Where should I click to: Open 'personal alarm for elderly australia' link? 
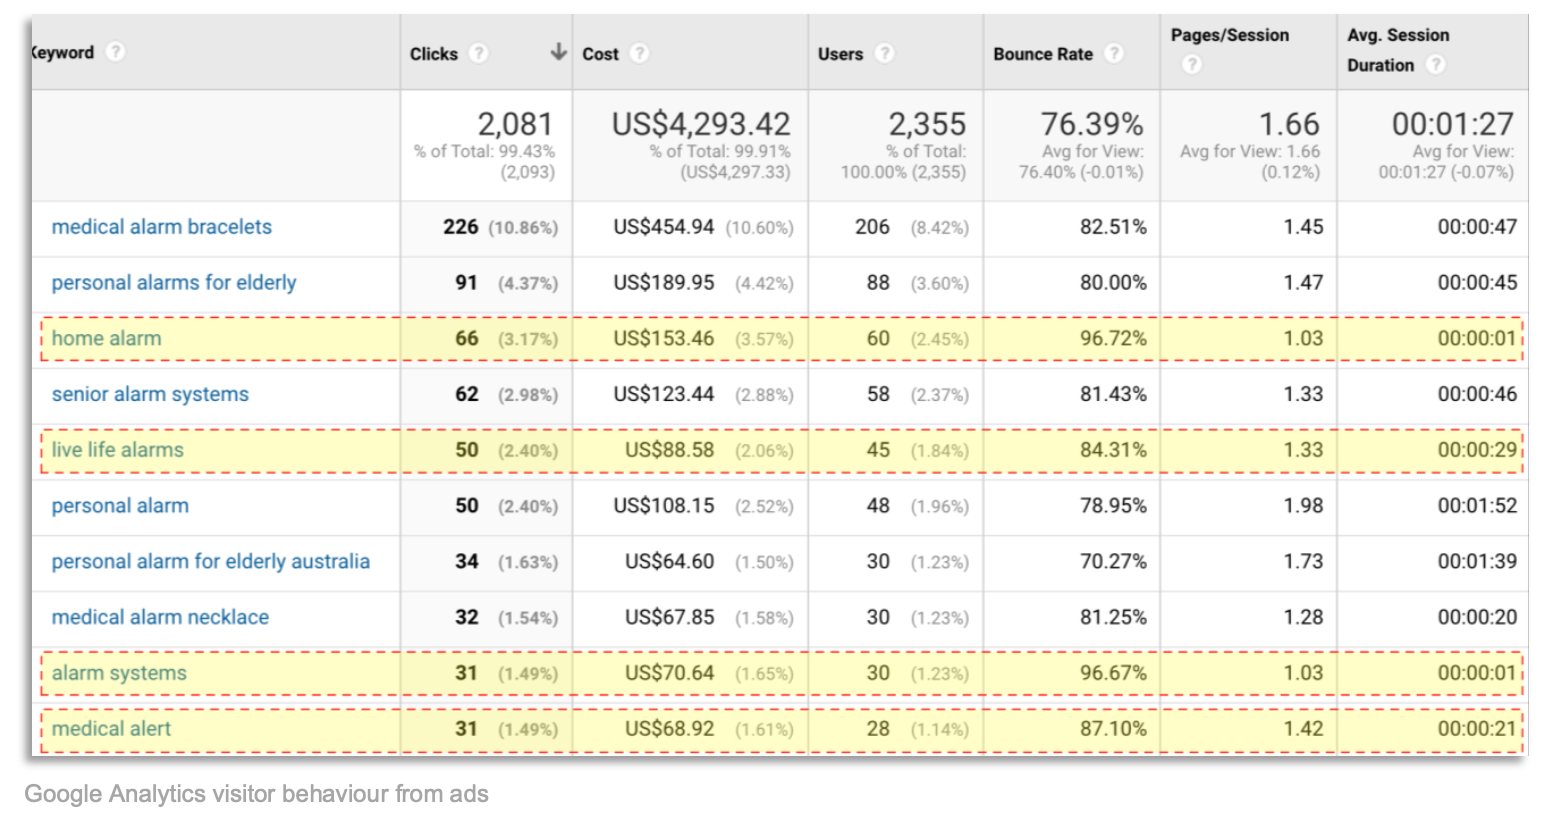tap(210, 562)
